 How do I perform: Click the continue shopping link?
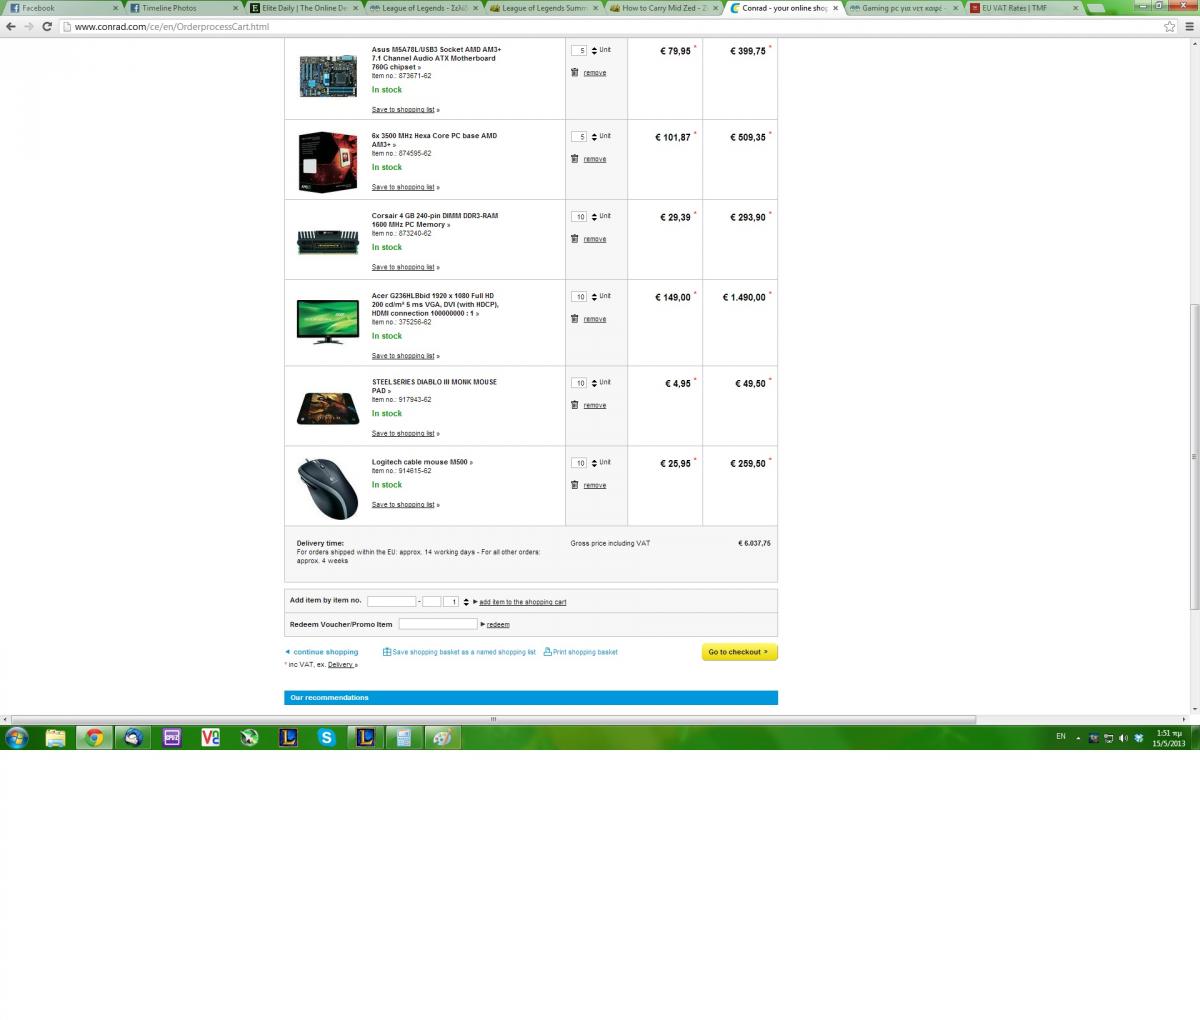tap(325, 652)
